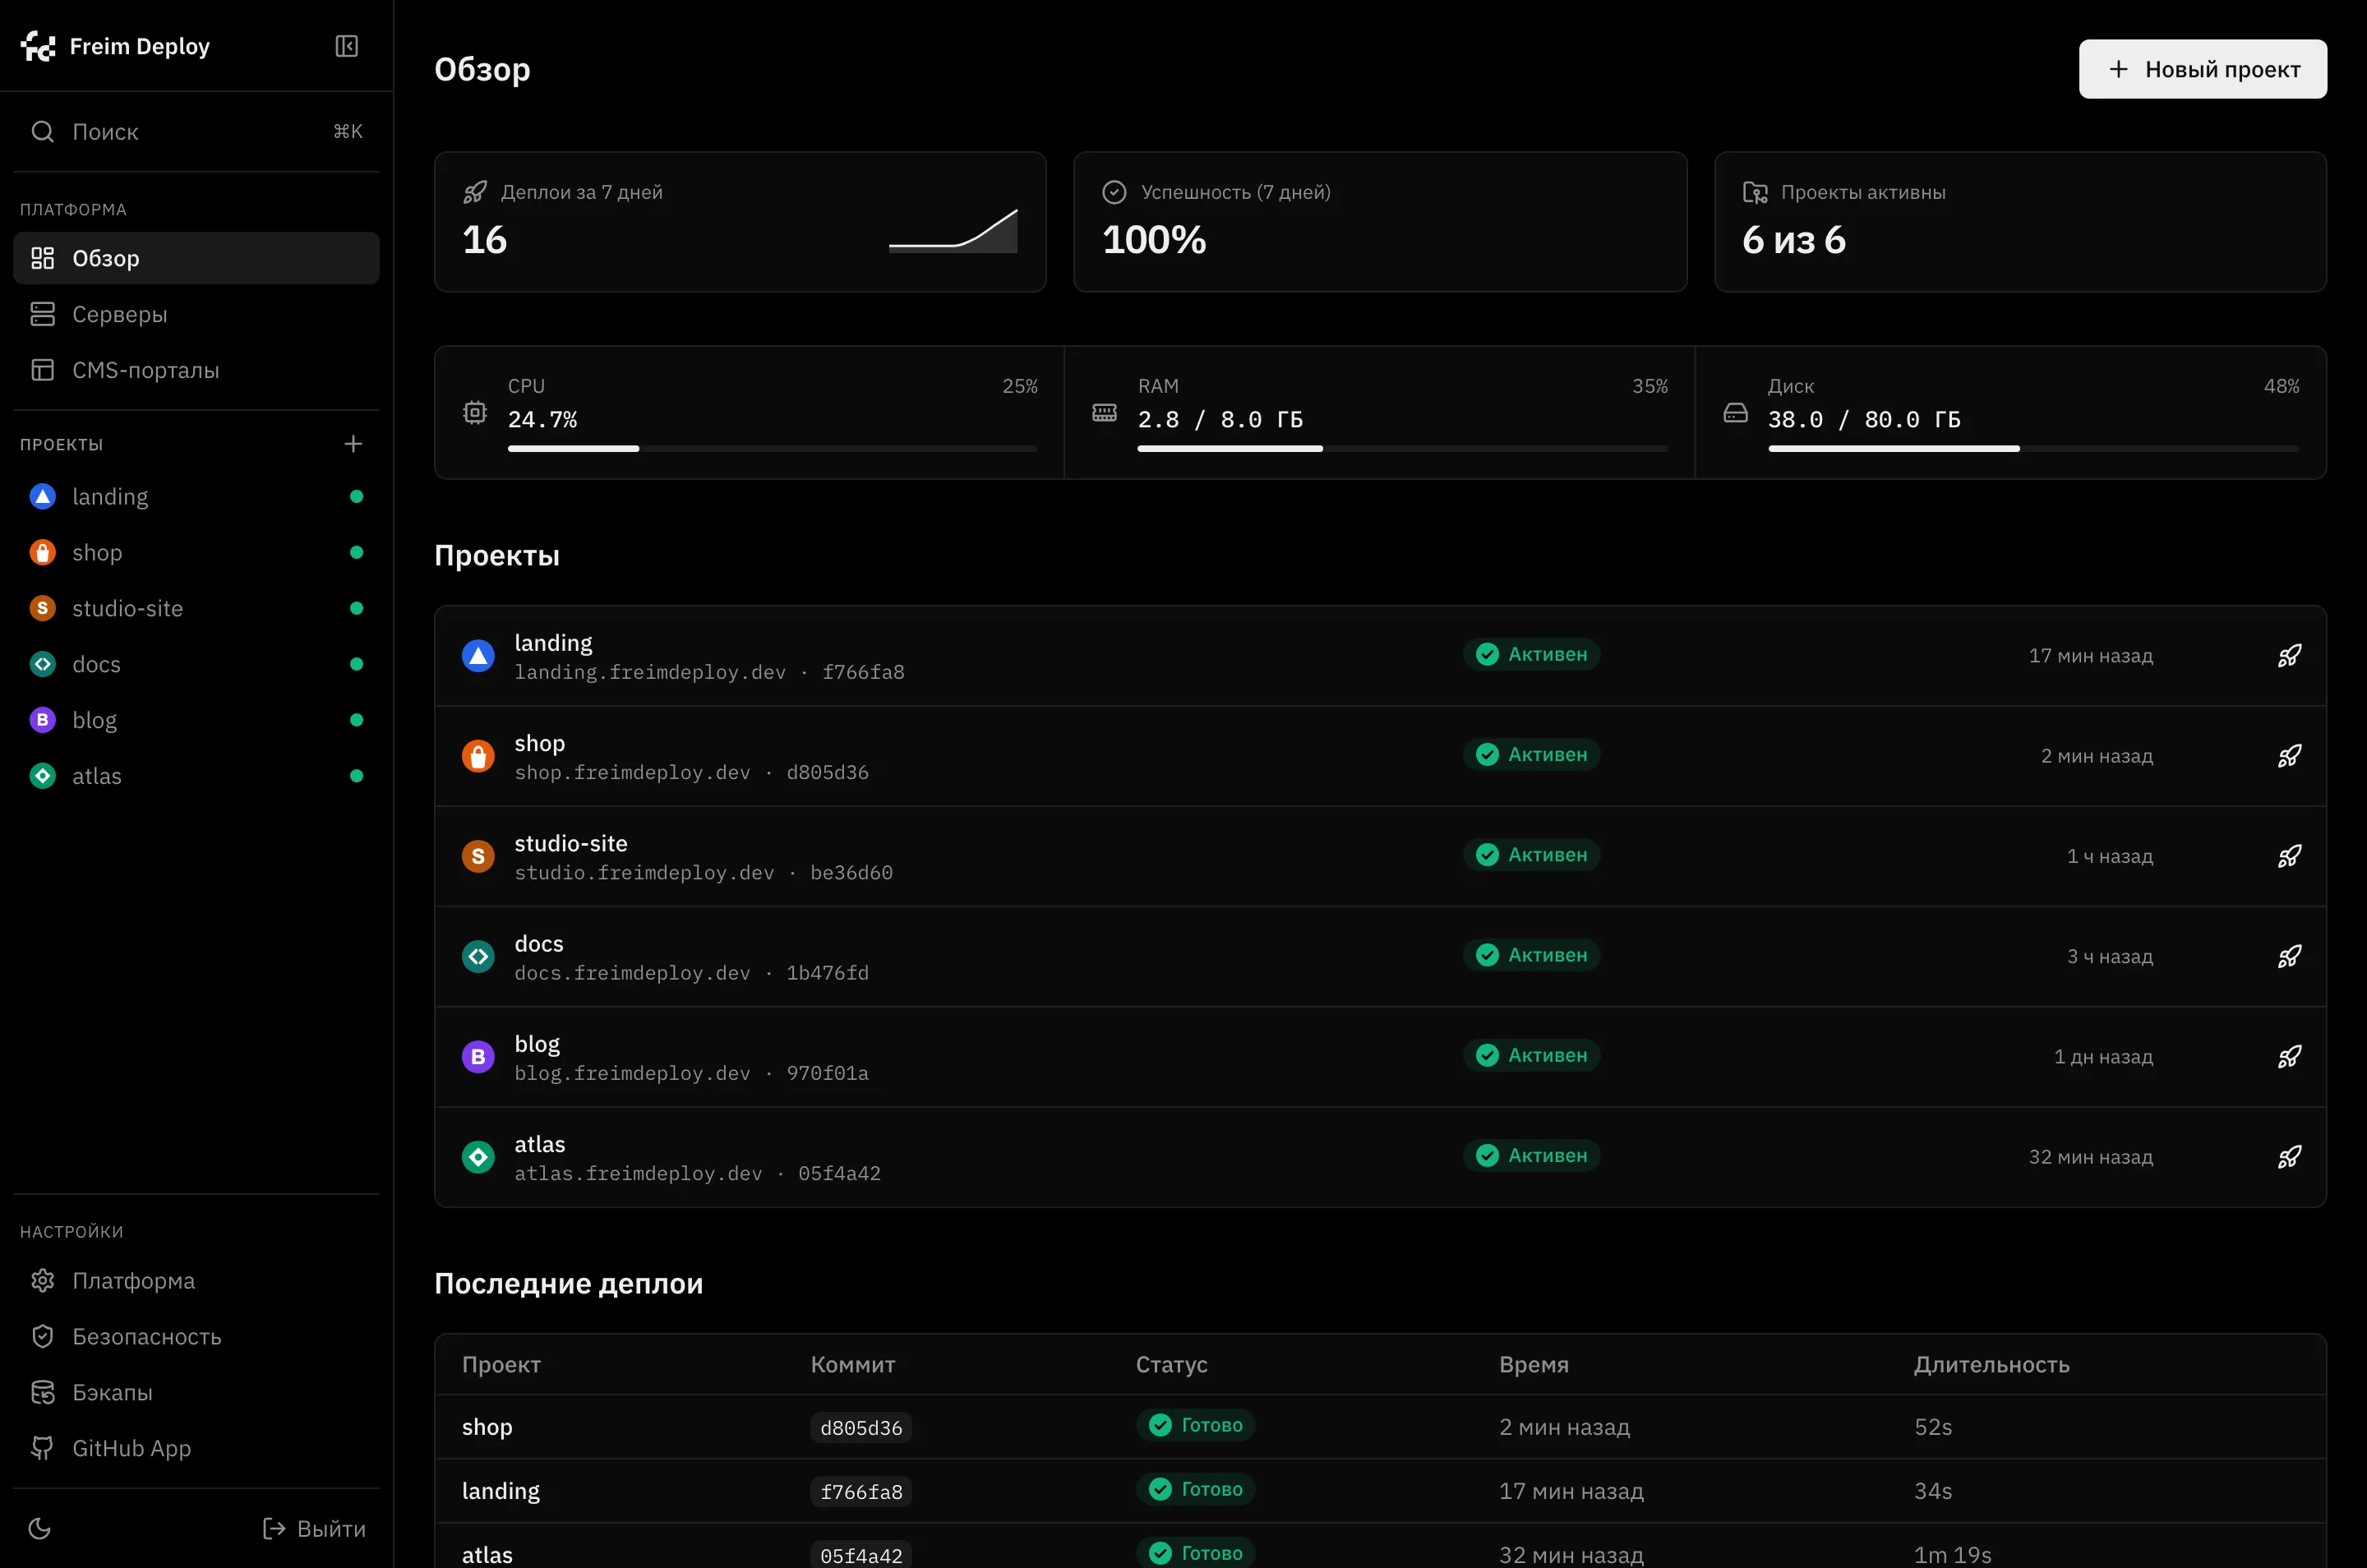The width and height of the screenshot is (2367, 1568).
Task: Click the purple blog B avatar in the projects list
Action: [478, 1056]
